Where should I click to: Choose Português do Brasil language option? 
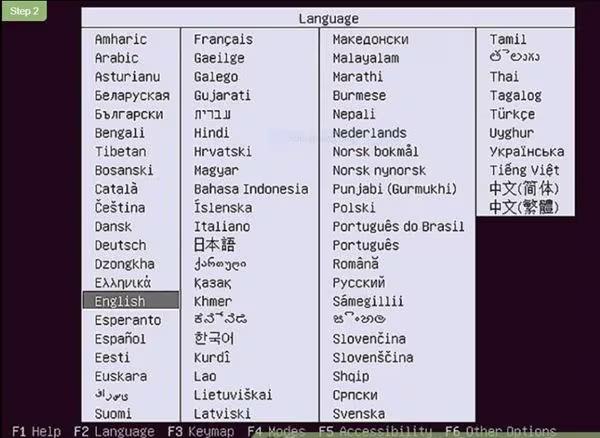[x=398, y=226]
